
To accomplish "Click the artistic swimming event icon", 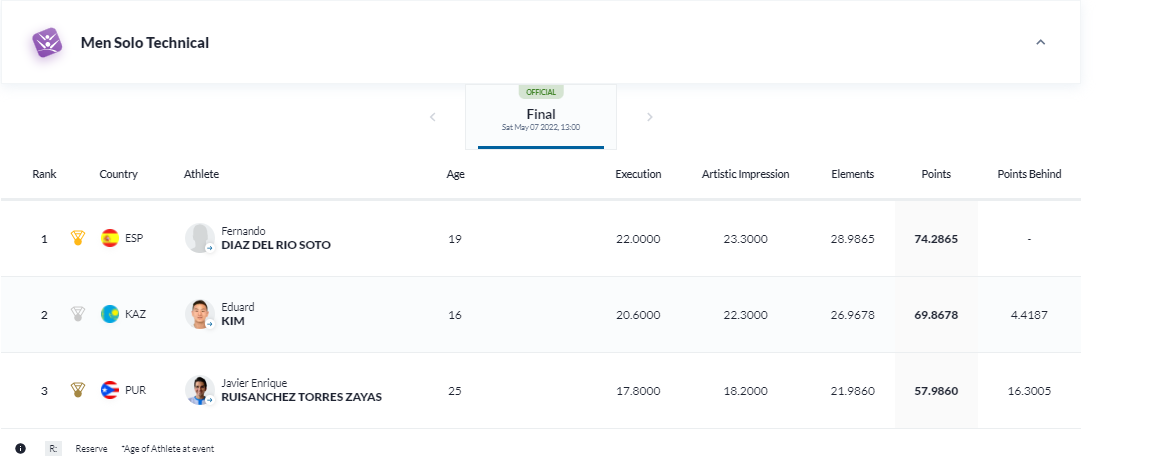I will coord(46,43).
